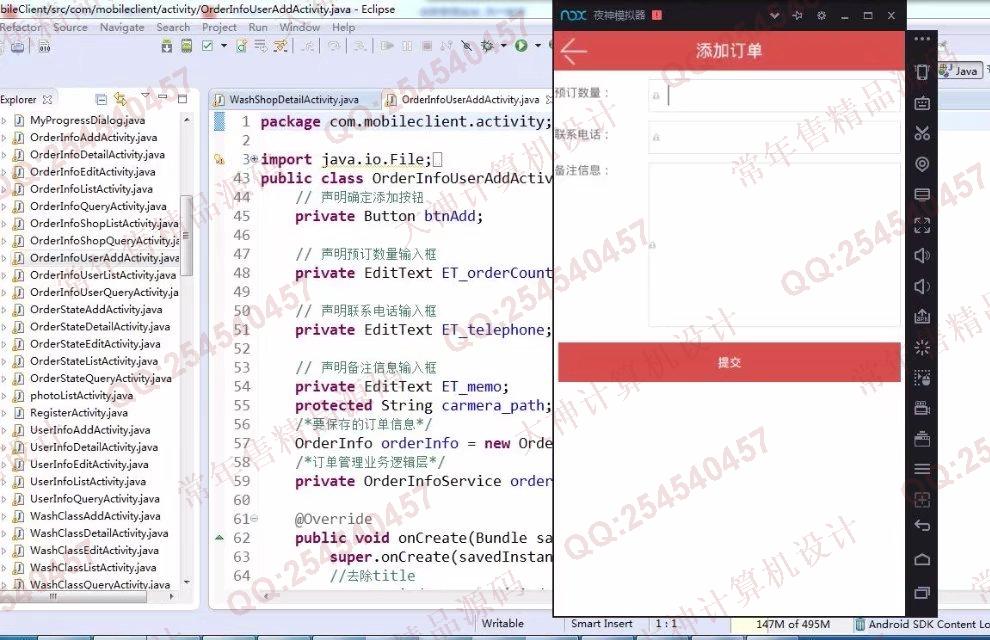Switch to OrderInfoUserAddActivity.java editor tab
Image resolution: width=990 pixels, height=640 pixels.
pyautogui.click(x=470, y=100)
